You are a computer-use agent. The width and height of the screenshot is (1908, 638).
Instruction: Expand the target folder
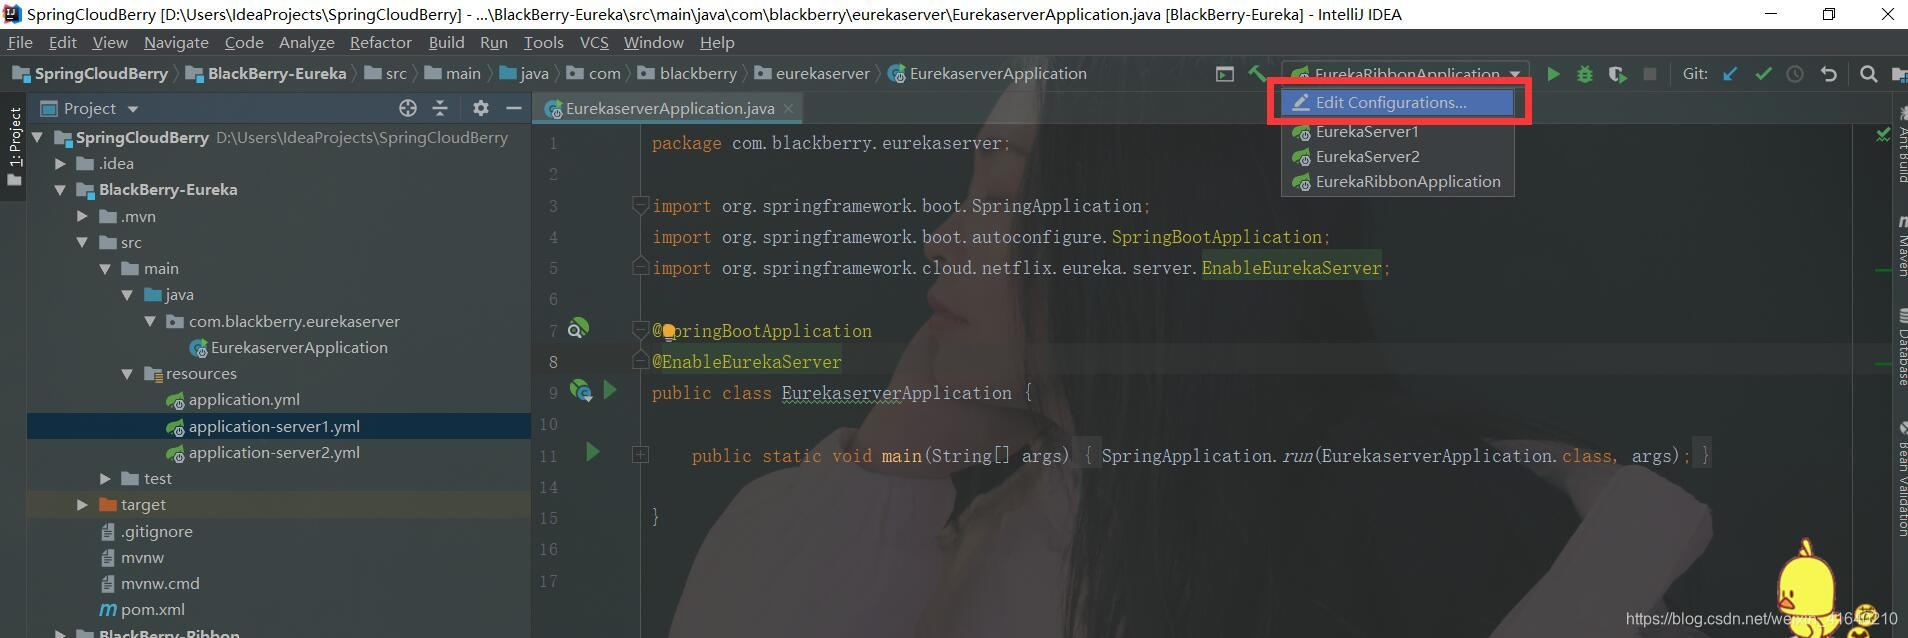(83, 504)
